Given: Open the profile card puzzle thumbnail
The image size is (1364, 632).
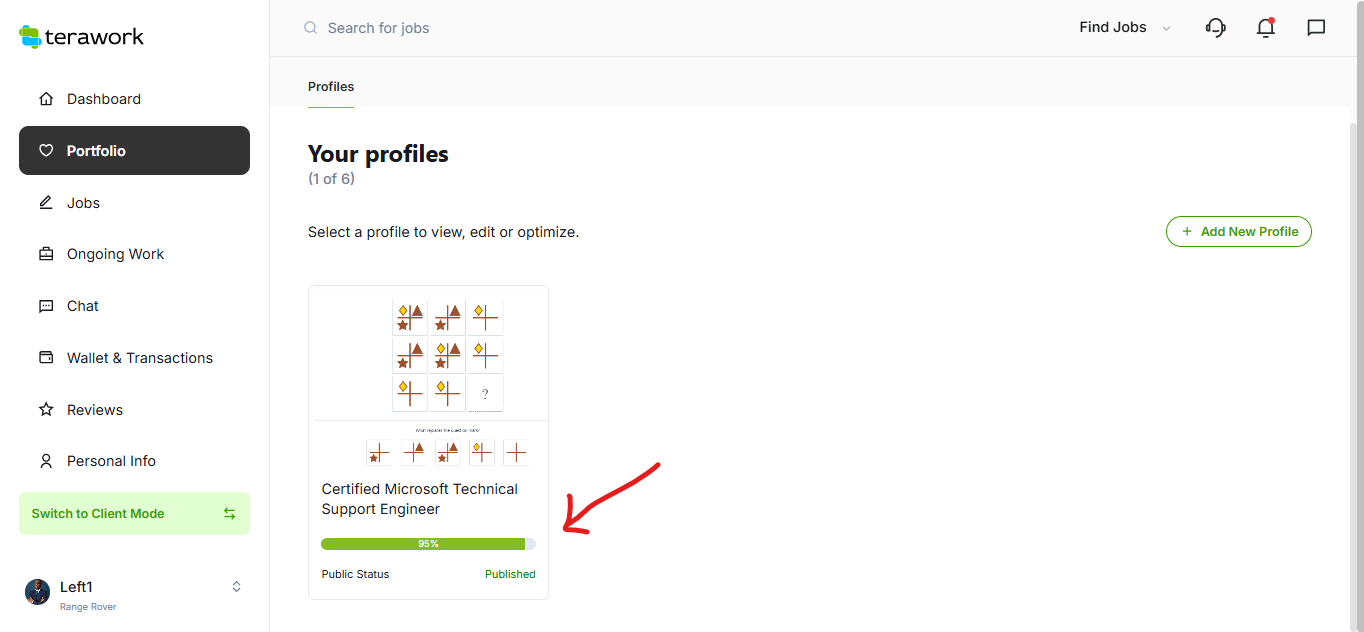Looking at the screenshot, I should [x=448, y=378].
